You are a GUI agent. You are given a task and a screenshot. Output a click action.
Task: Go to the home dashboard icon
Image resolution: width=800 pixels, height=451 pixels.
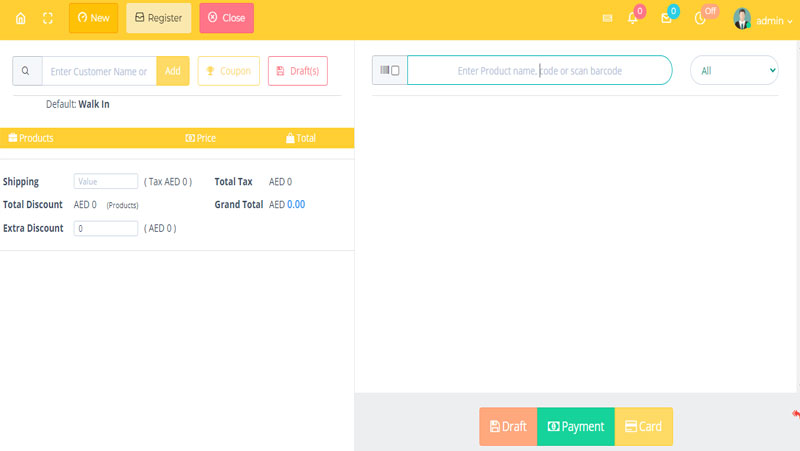pos(20,18)
